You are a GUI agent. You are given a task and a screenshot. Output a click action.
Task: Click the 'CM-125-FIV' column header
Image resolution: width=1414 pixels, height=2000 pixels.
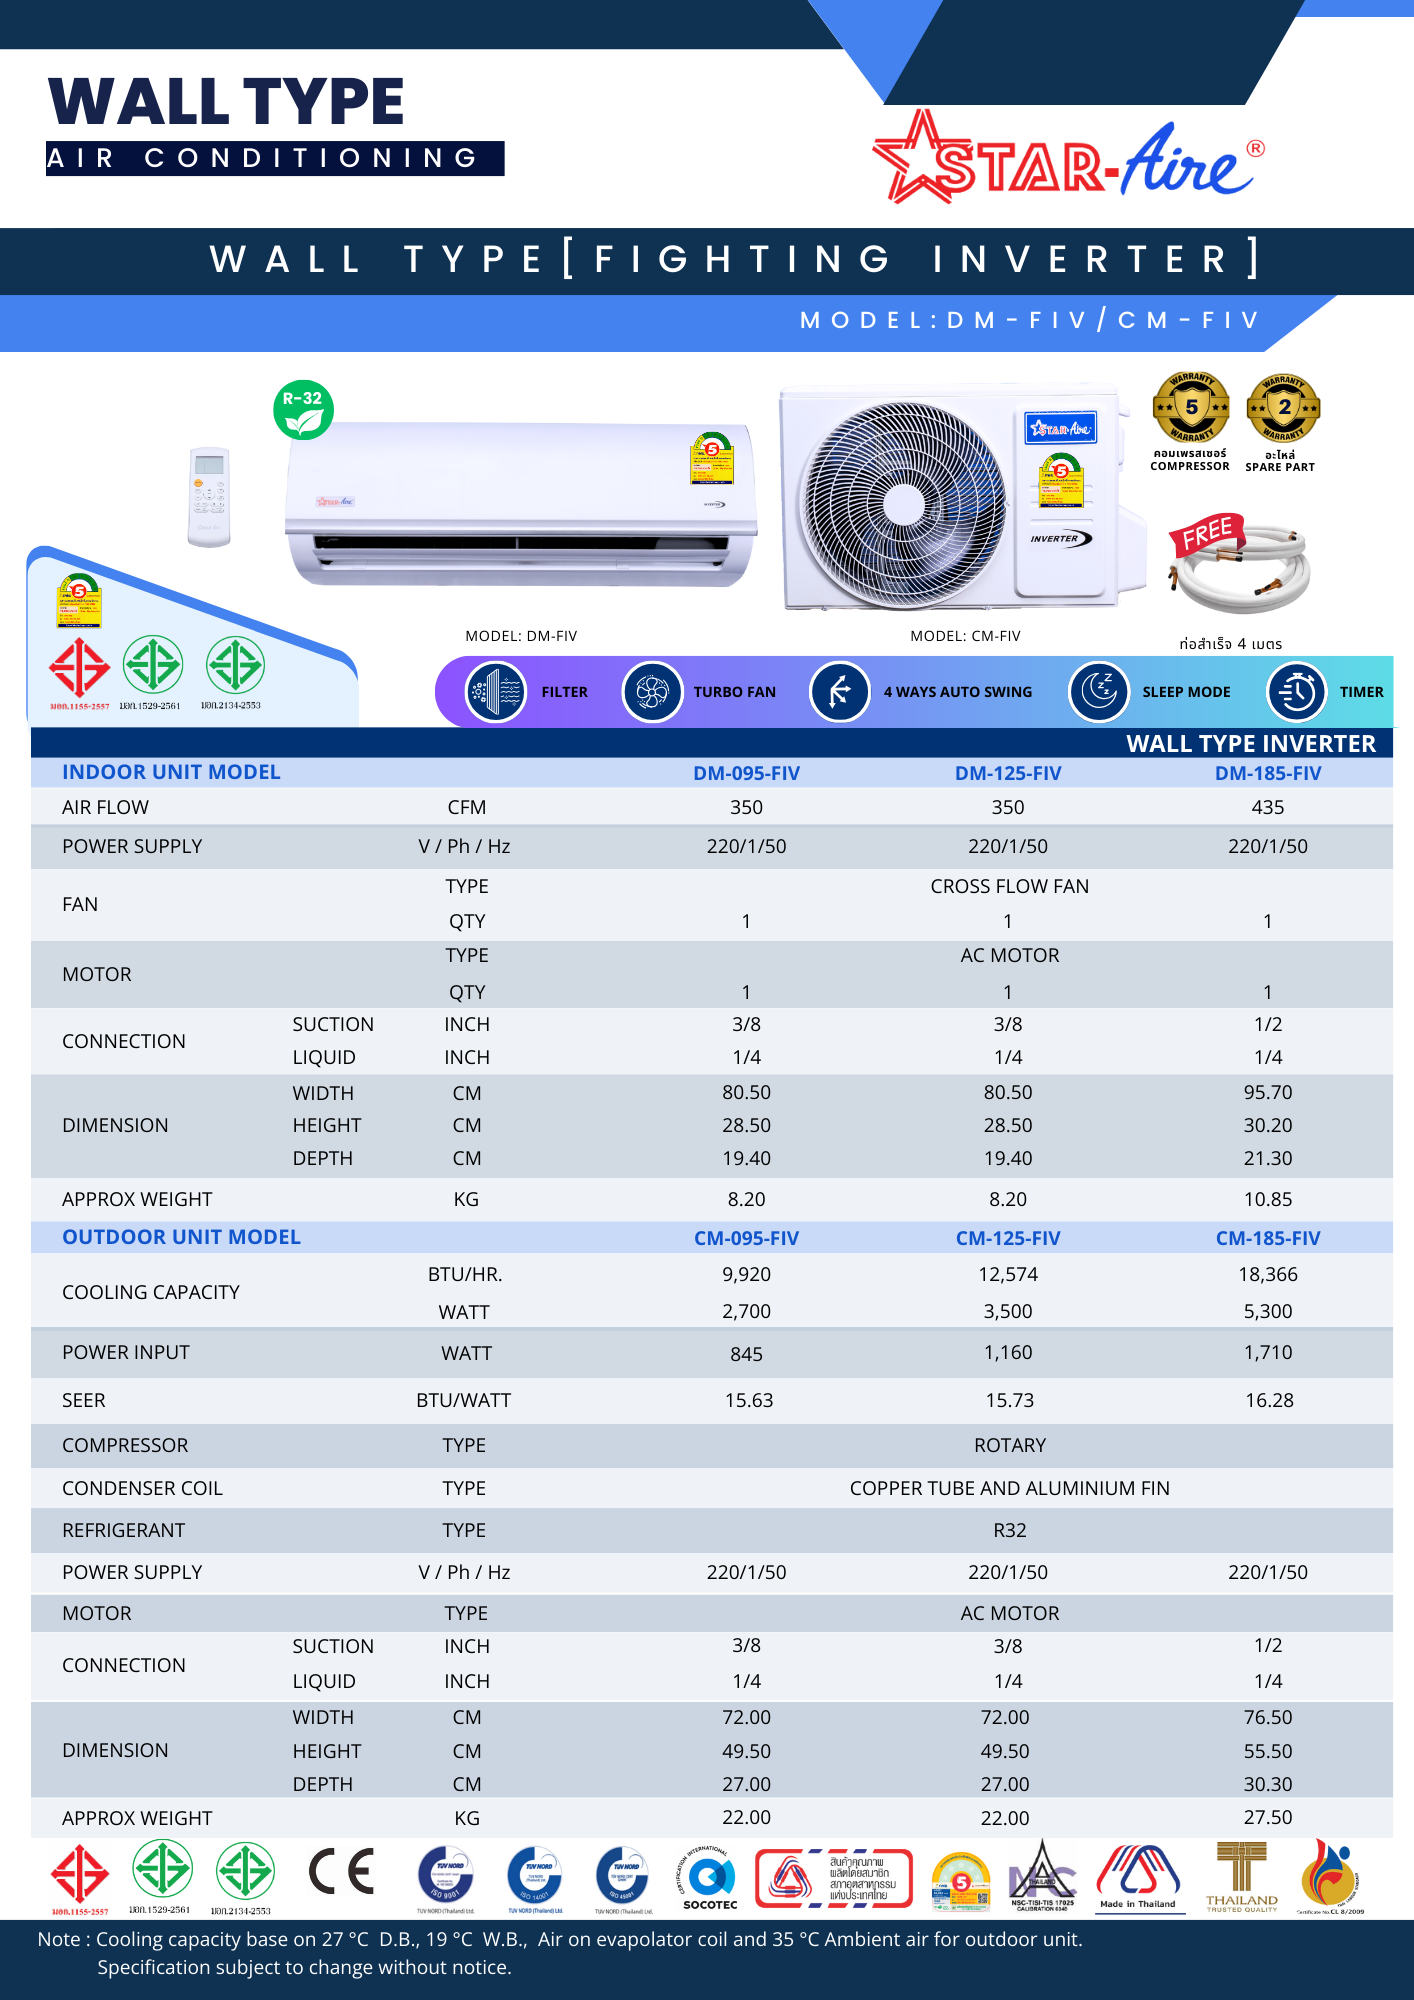(x=1008, y=1238)
